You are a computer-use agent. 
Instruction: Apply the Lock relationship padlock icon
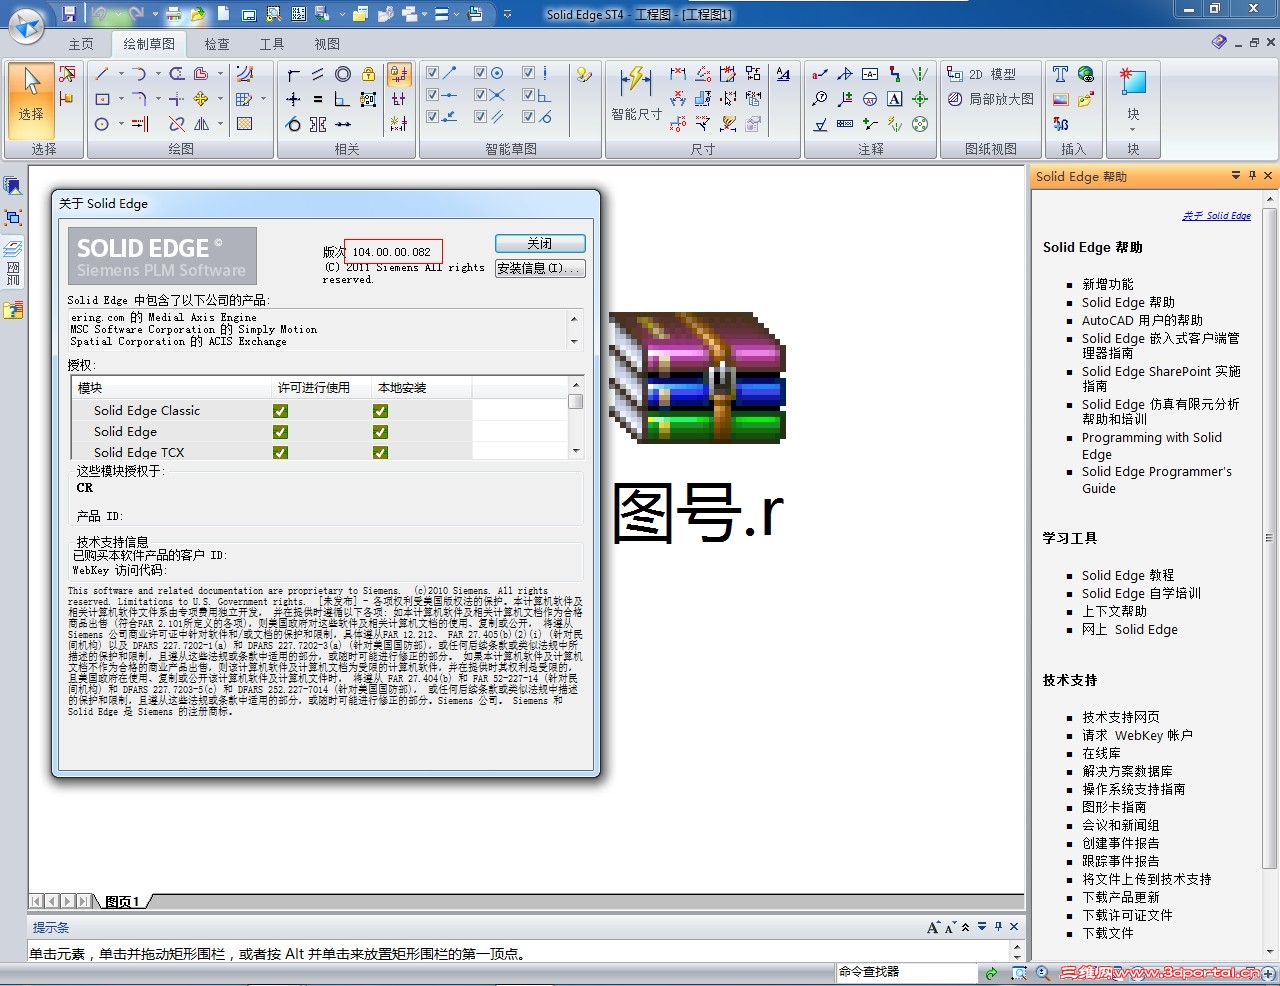(368, 74)
